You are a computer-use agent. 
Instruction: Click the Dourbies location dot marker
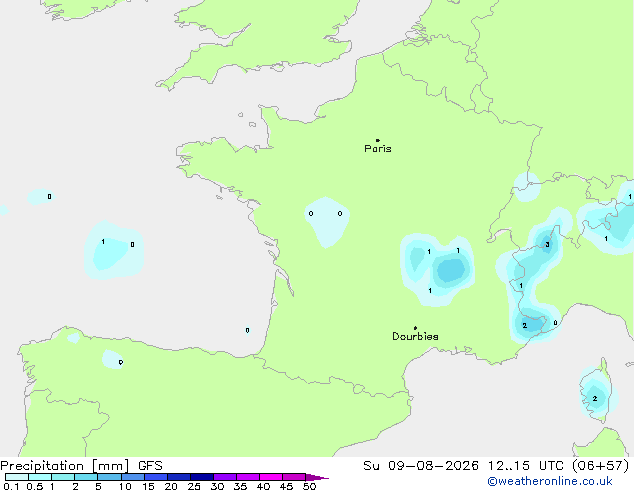click(x=415, y=328)
